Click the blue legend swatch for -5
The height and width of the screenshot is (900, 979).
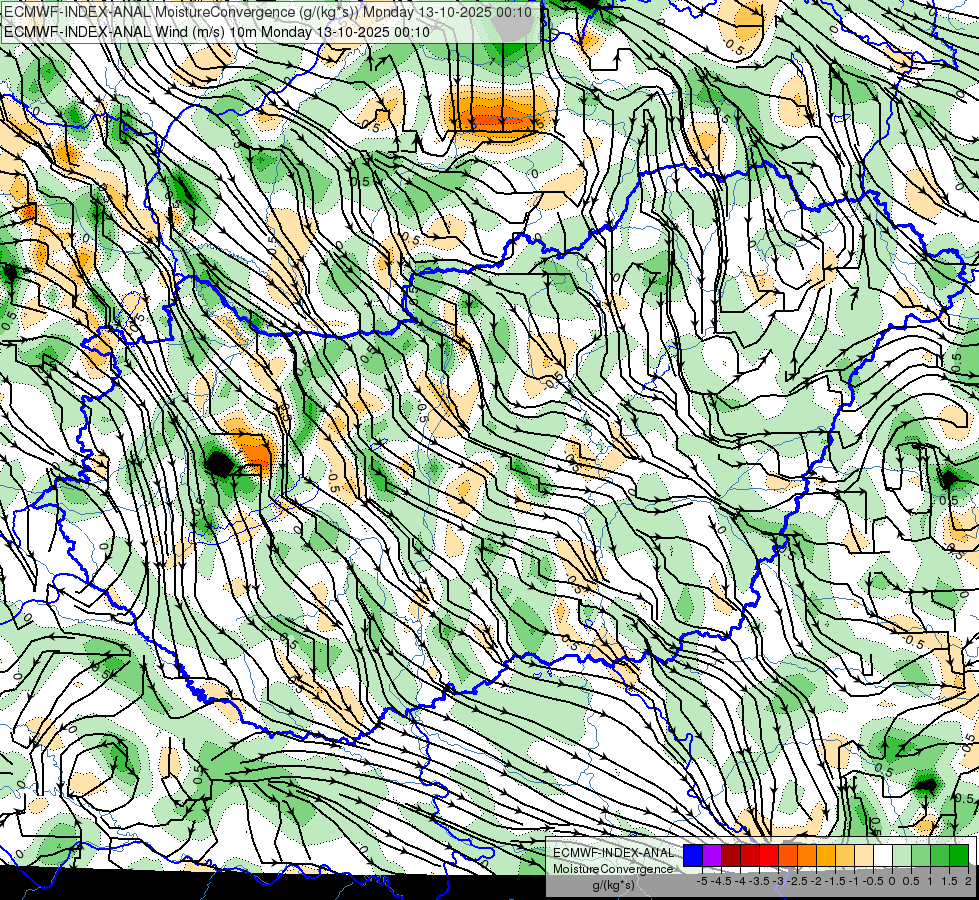[x=693, y=855]
